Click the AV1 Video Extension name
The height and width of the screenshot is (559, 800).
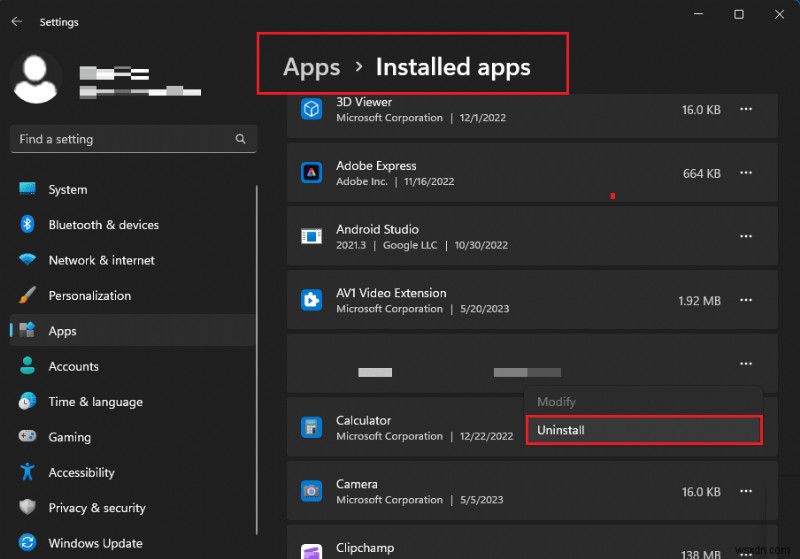pos(391,293)
